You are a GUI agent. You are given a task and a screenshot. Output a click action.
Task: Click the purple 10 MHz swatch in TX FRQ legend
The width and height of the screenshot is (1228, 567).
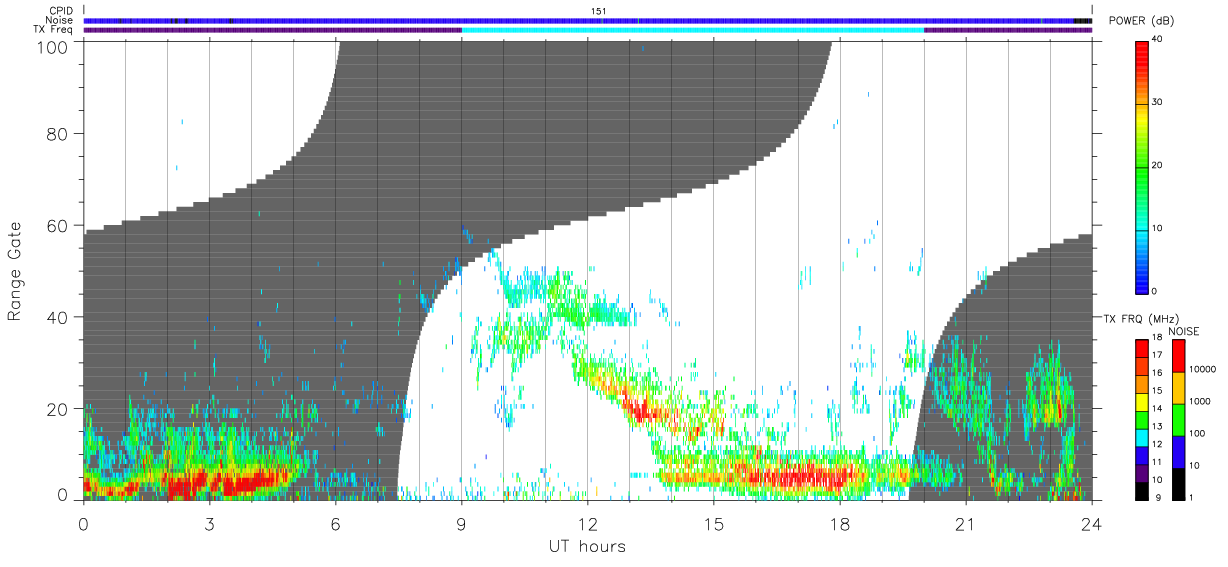pos(1143,473)
